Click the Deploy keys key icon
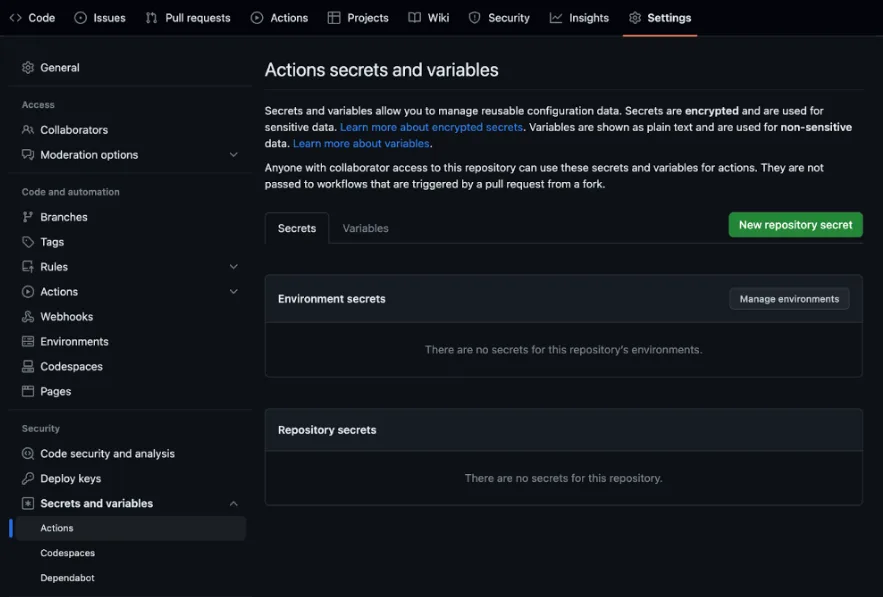Image resolution: width=883 pixels, height=597 pixels. pyautogui.click(x=28, y=478)
